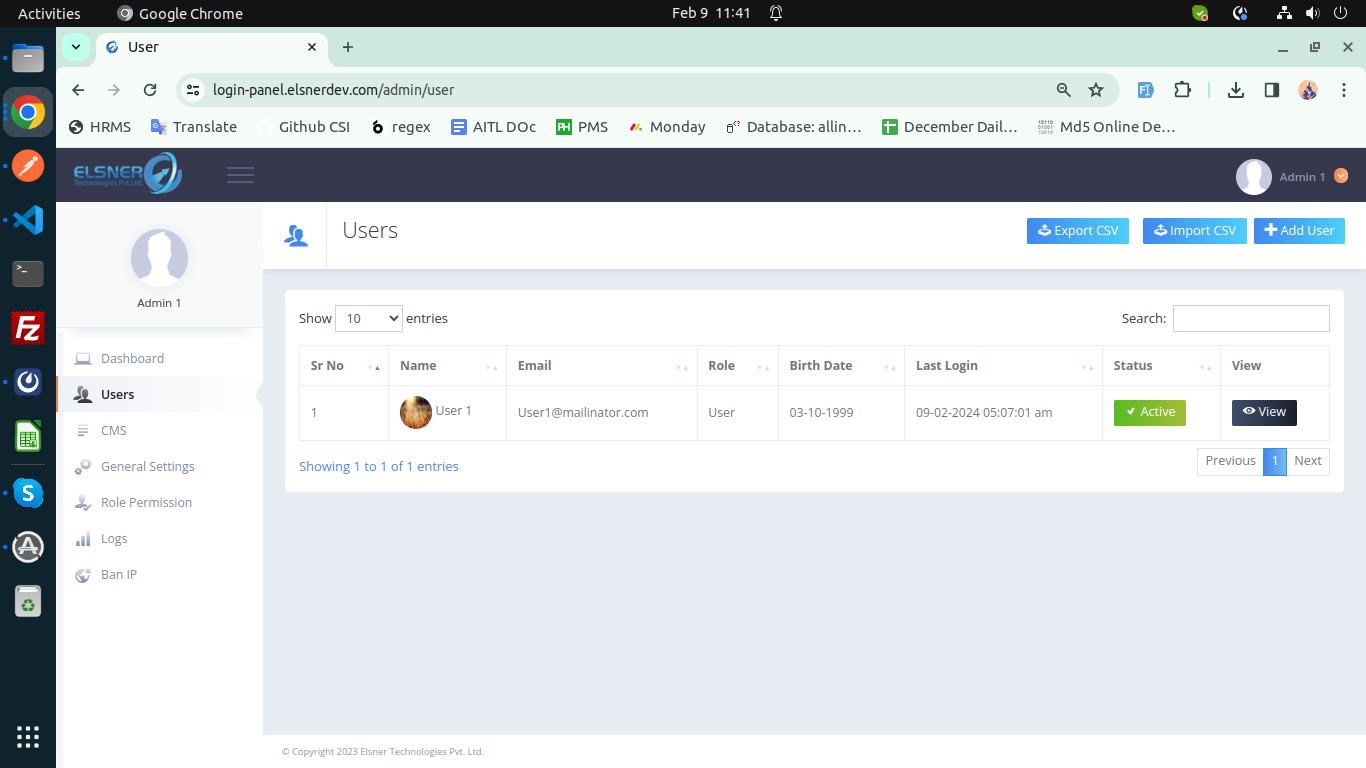This screenshot has width=1366, height=768.
Task: Add a new user
Action: [1299, 231]
